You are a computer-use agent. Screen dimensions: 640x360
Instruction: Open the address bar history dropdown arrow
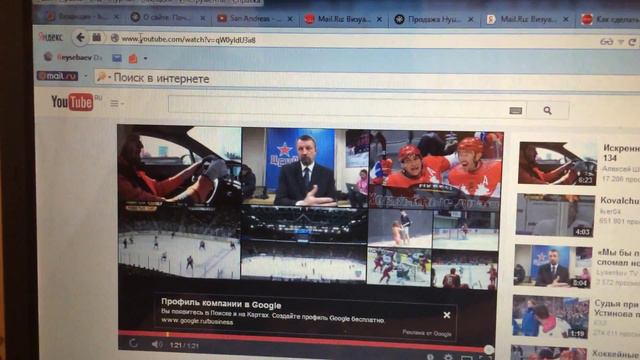pyautogui.click(x=621, y=42)
